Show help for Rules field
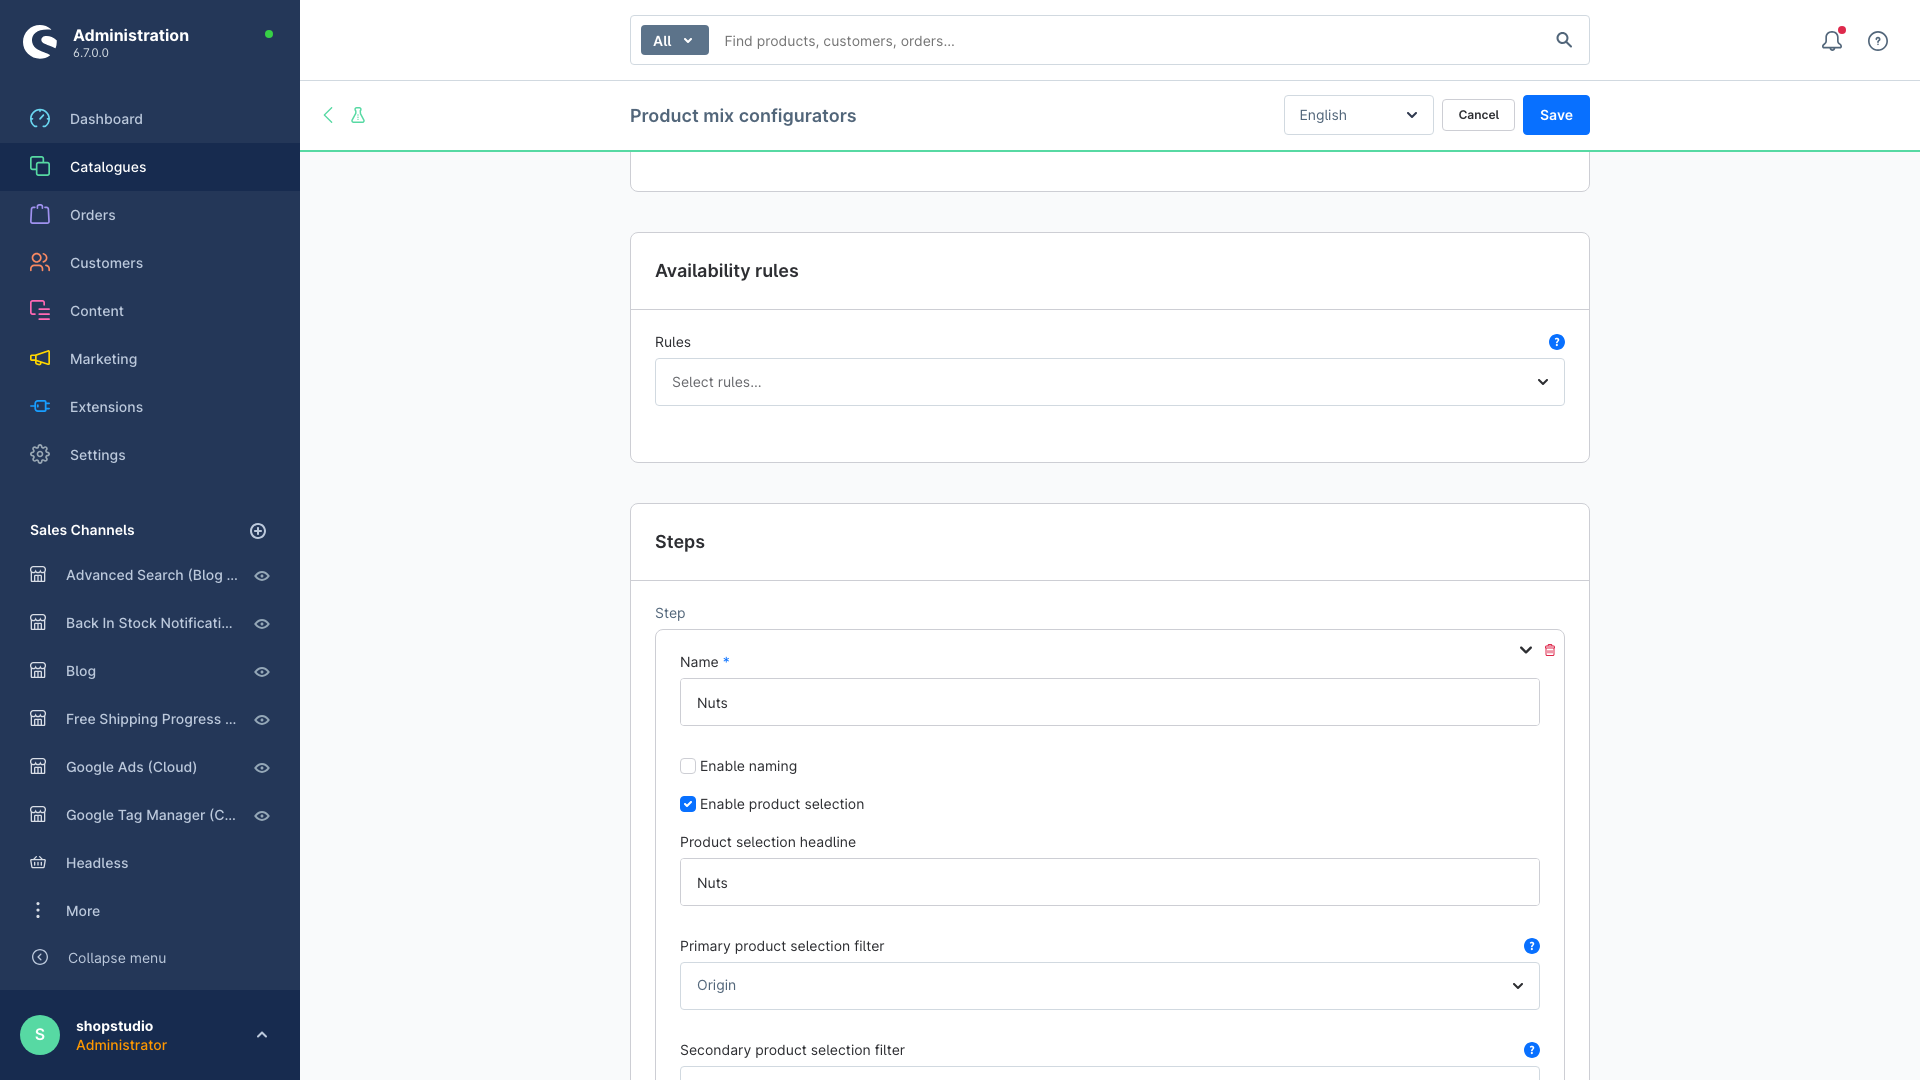 pyautogui.click(x=1557, y=342)
